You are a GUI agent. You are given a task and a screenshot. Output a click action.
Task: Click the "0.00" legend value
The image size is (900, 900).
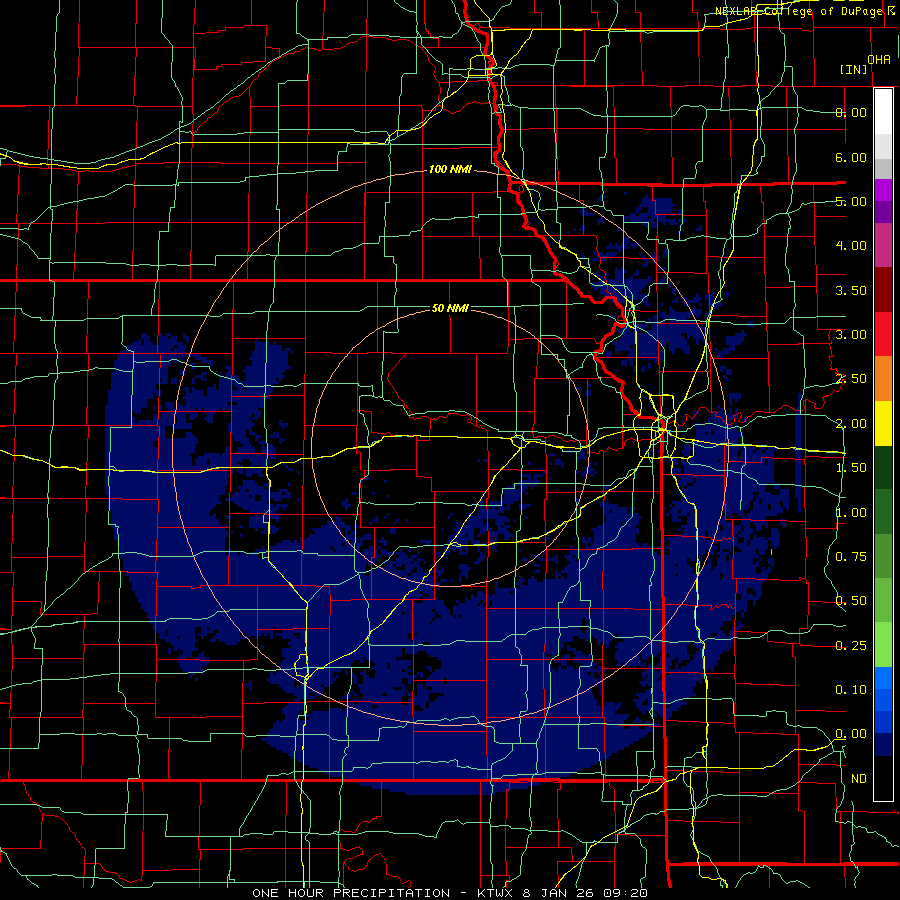851,734
